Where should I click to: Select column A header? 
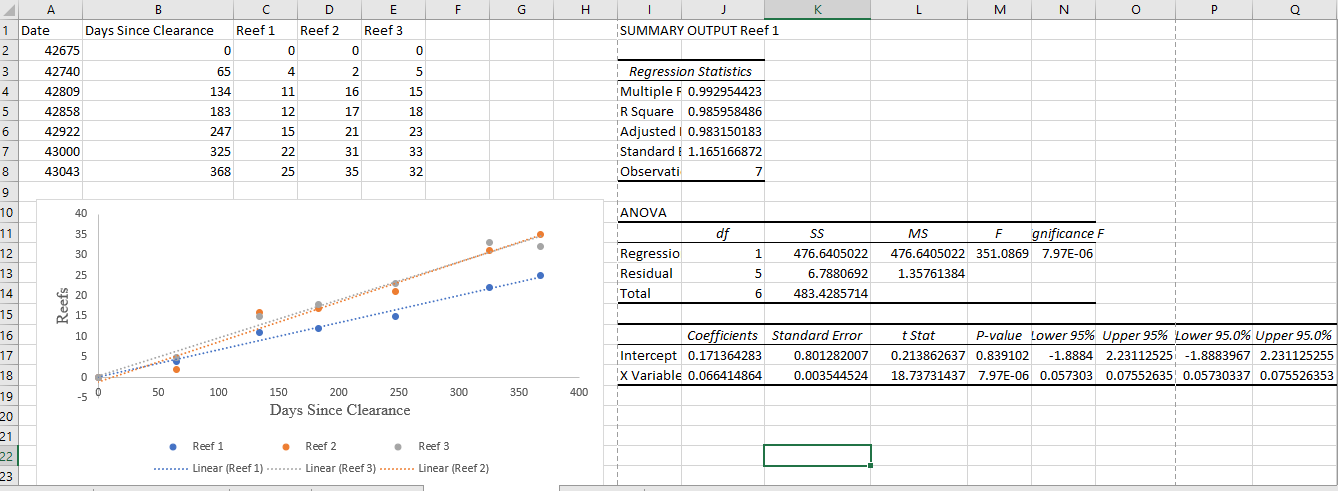50,9
